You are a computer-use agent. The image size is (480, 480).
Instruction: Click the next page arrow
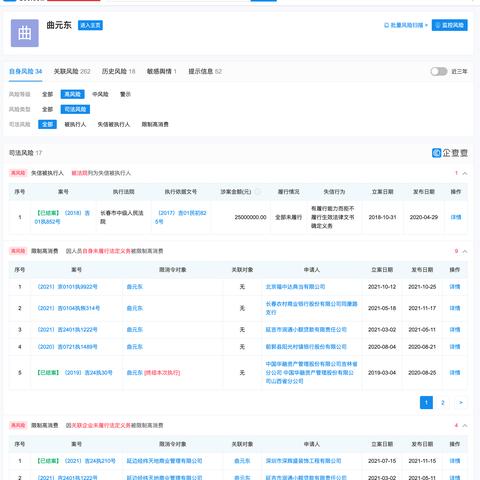[461, 402]
